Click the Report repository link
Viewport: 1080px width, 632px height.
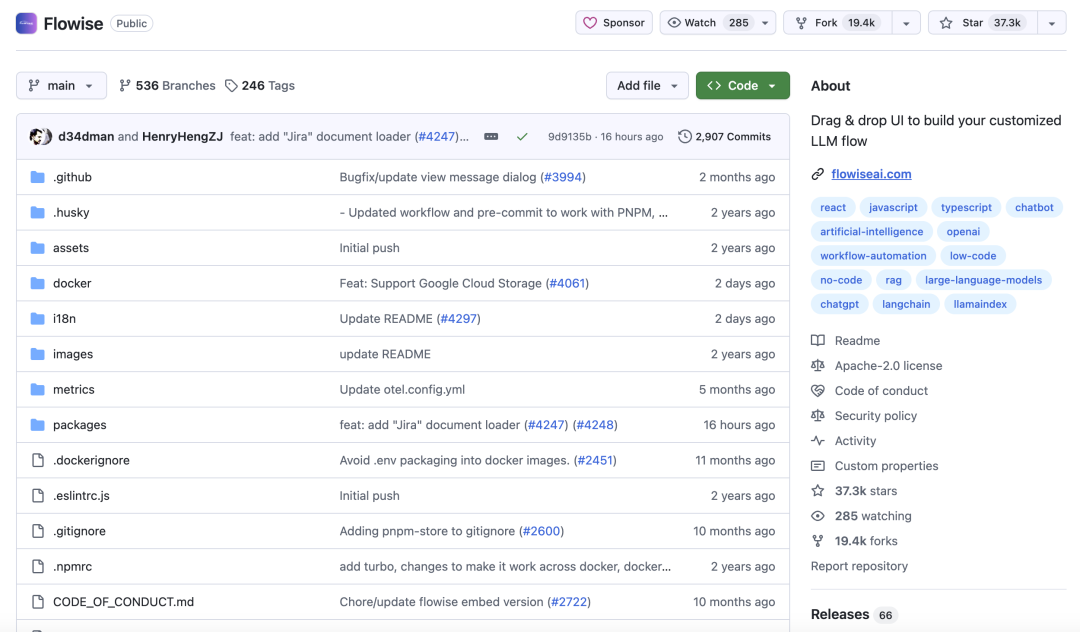pyautogui.click(x=859, y=566)
